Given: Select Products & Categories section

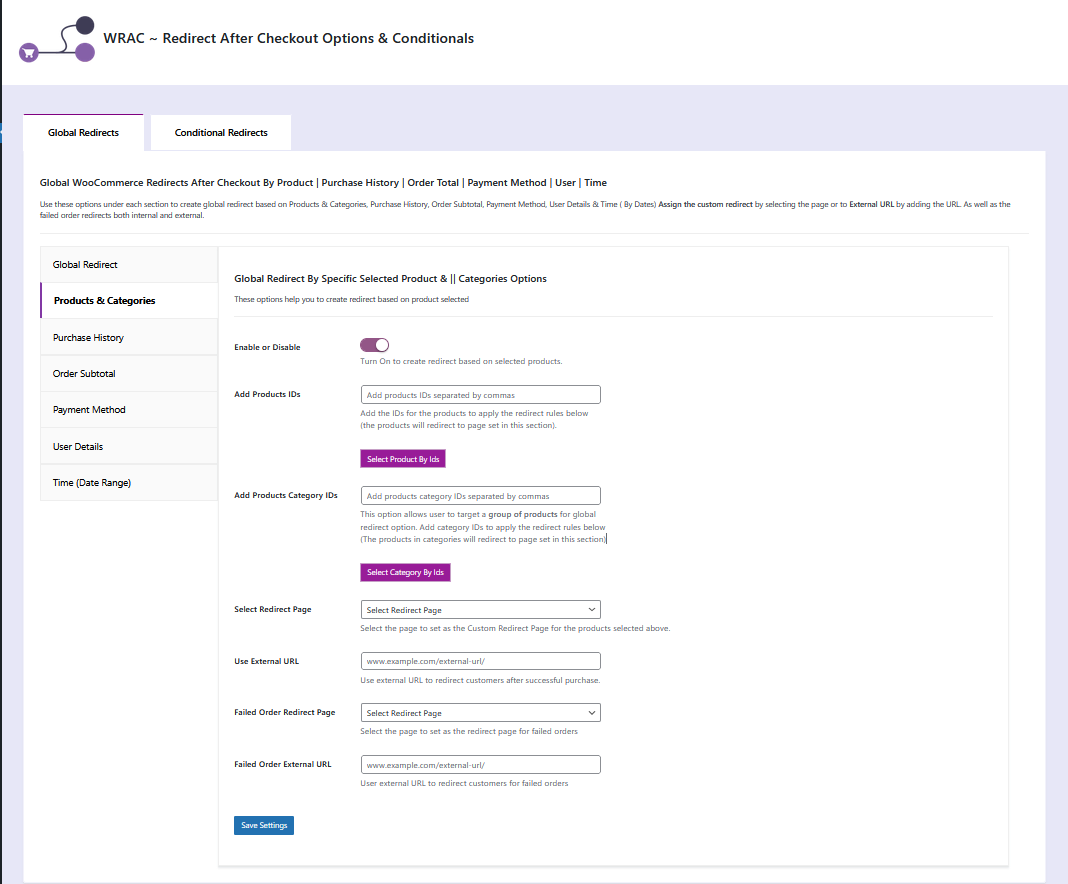Looking at the screenshot, I should pyautogui.click(x=129, y=301).
